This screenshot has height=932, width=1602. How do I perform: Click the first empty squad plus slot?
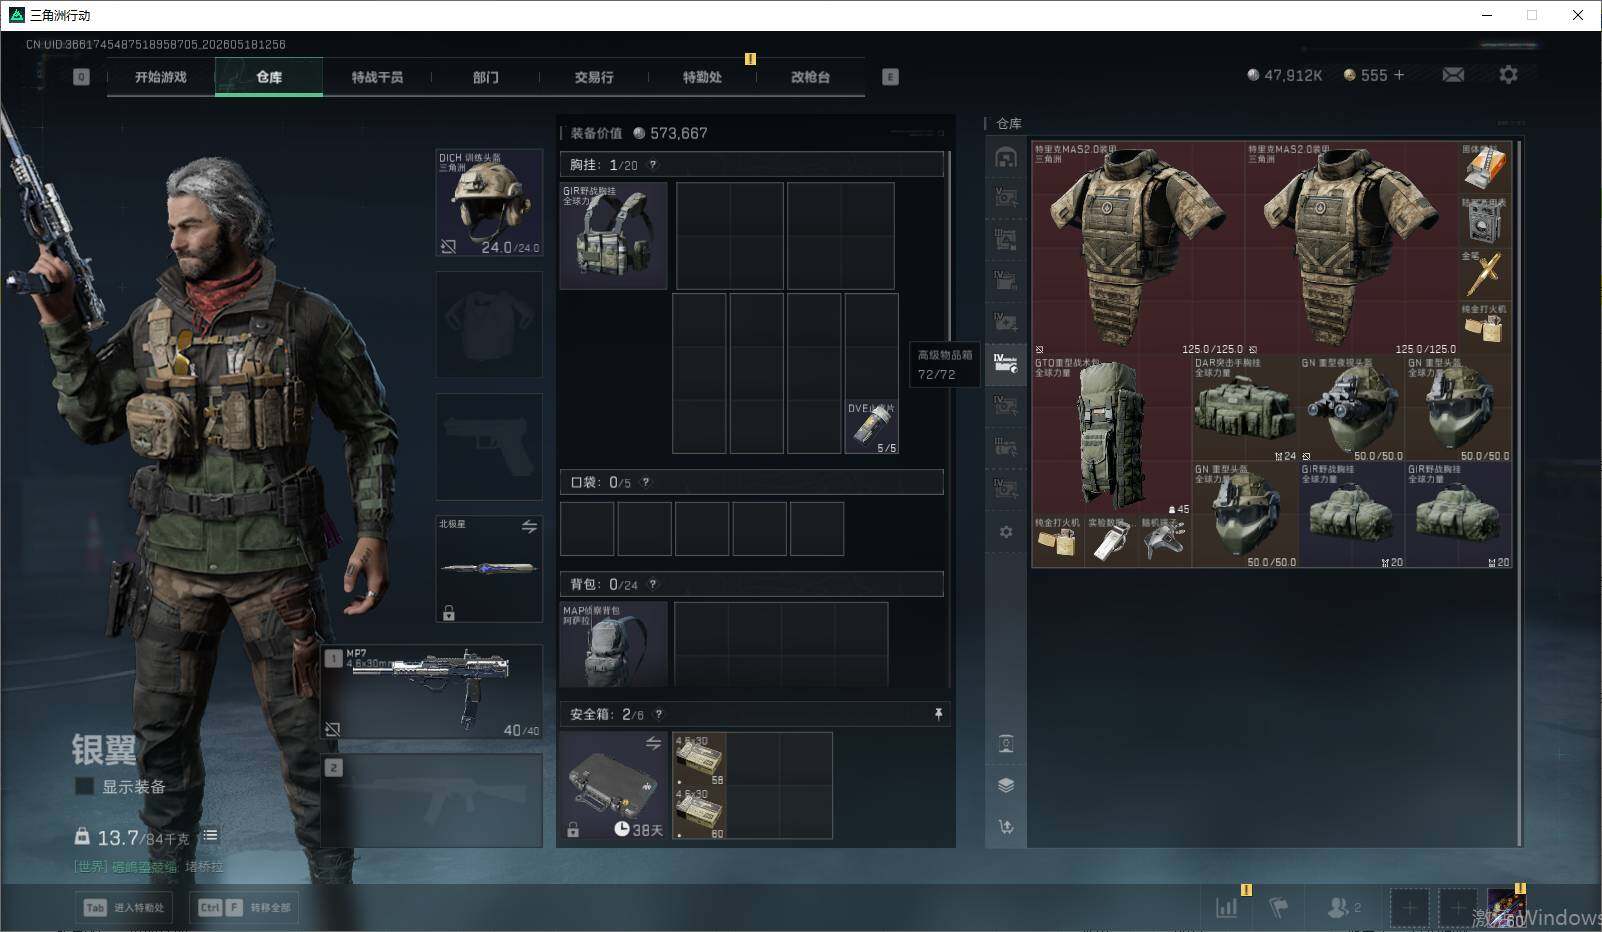(1409, 908)
